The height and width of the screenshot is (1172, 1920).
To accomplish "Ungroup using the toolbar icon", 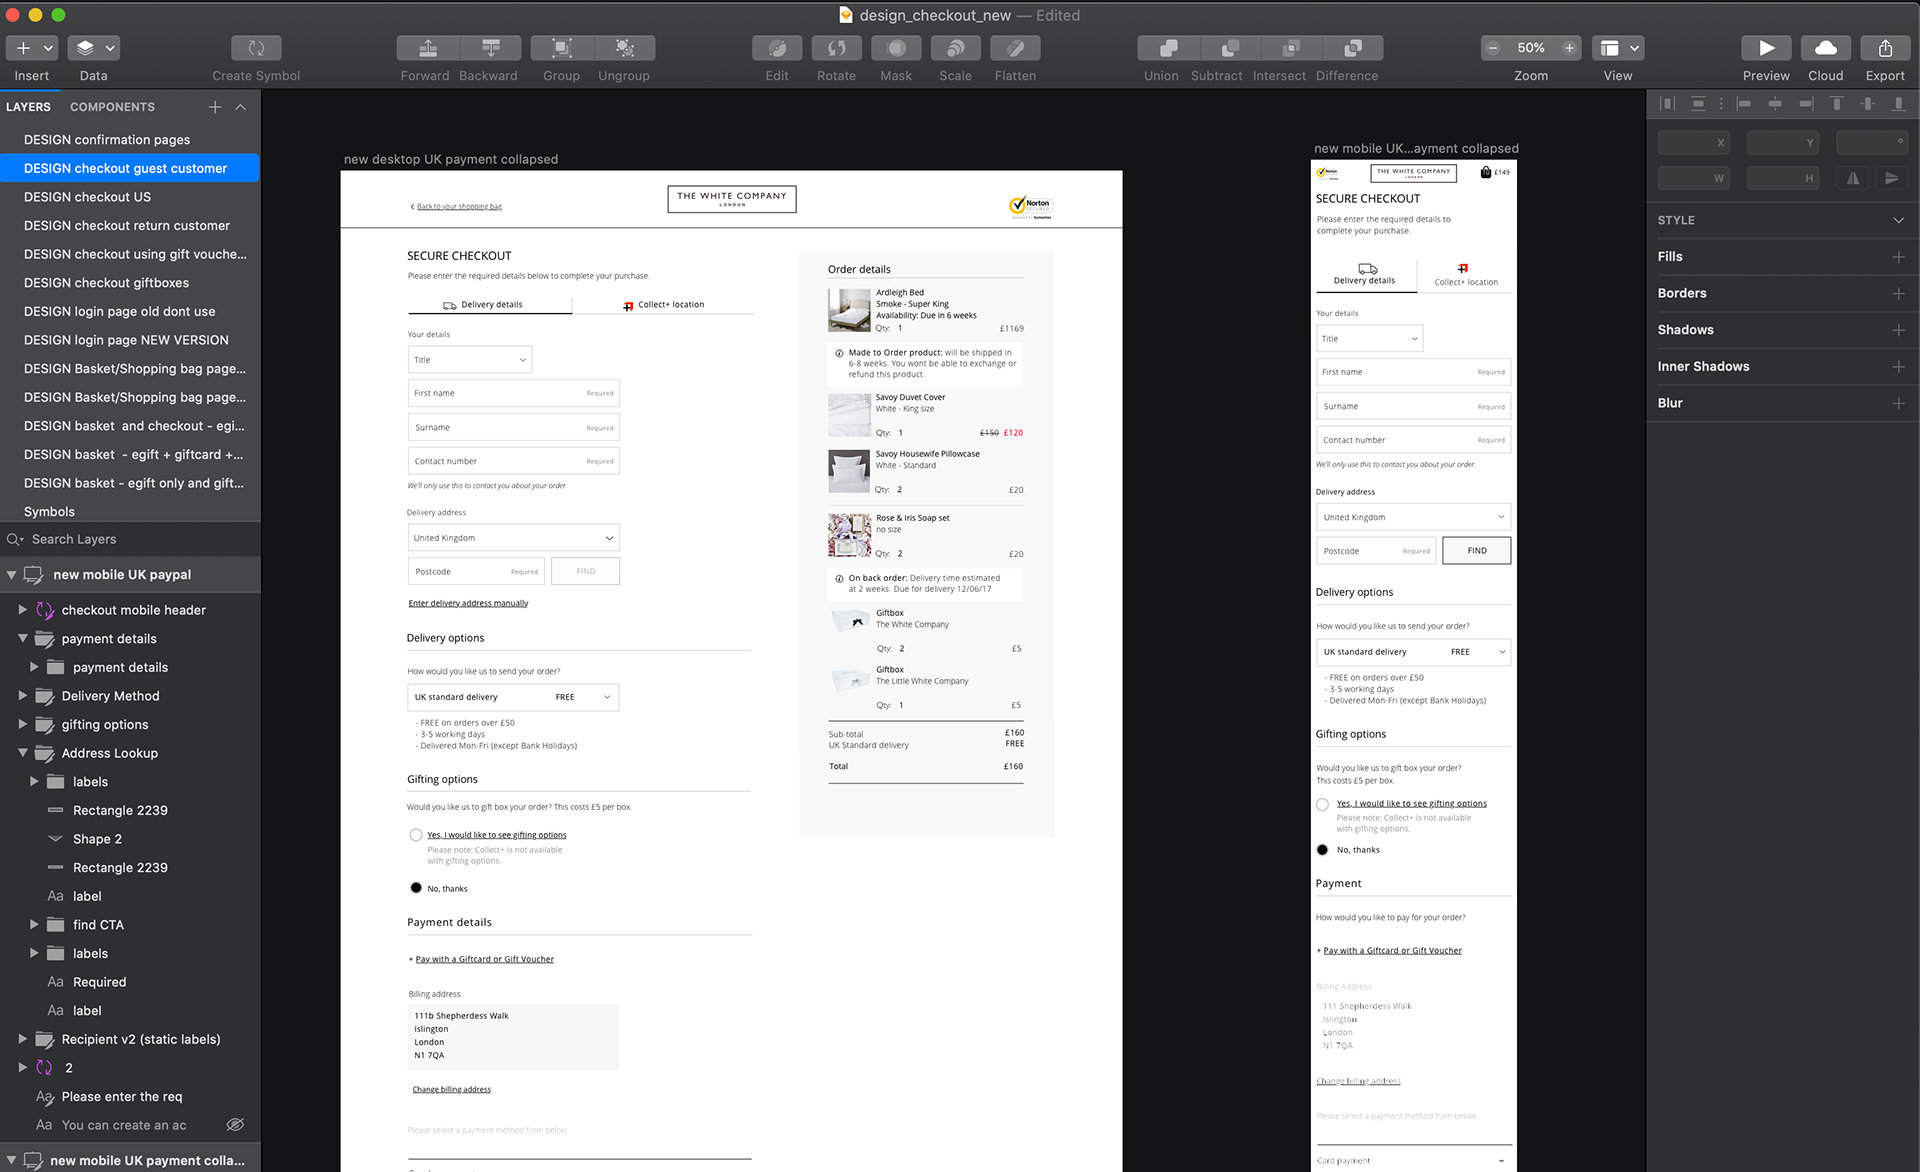I will pos(624,48).
